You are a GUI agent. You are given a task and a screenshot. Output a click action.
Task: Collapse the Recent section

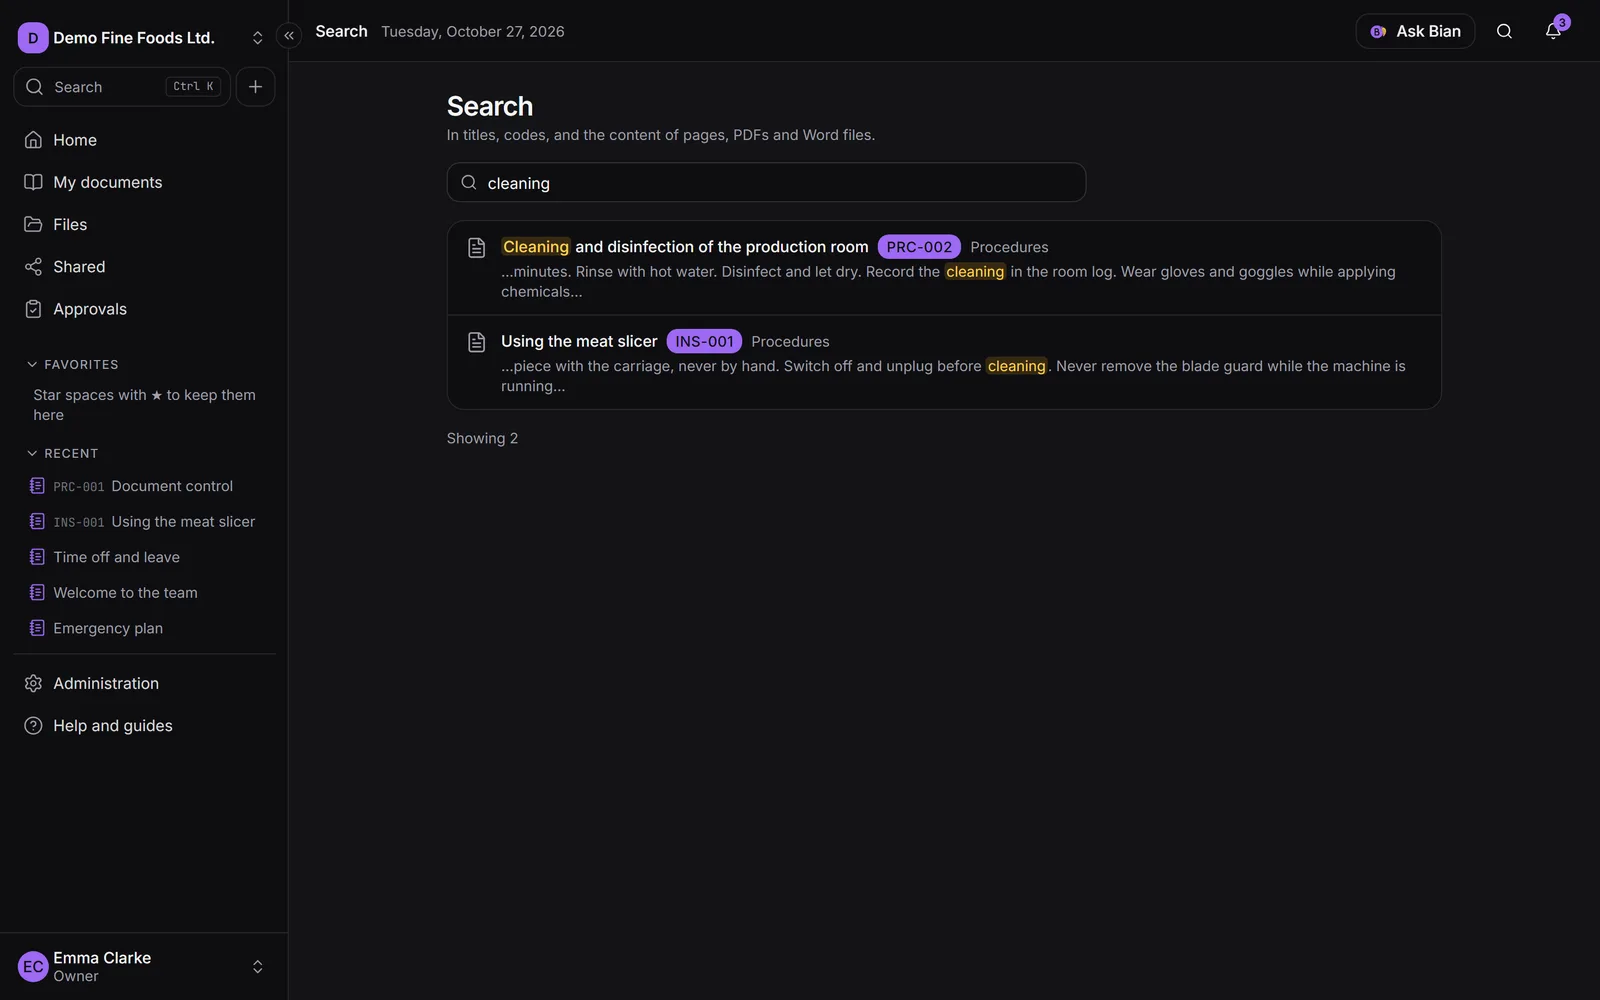62,454
